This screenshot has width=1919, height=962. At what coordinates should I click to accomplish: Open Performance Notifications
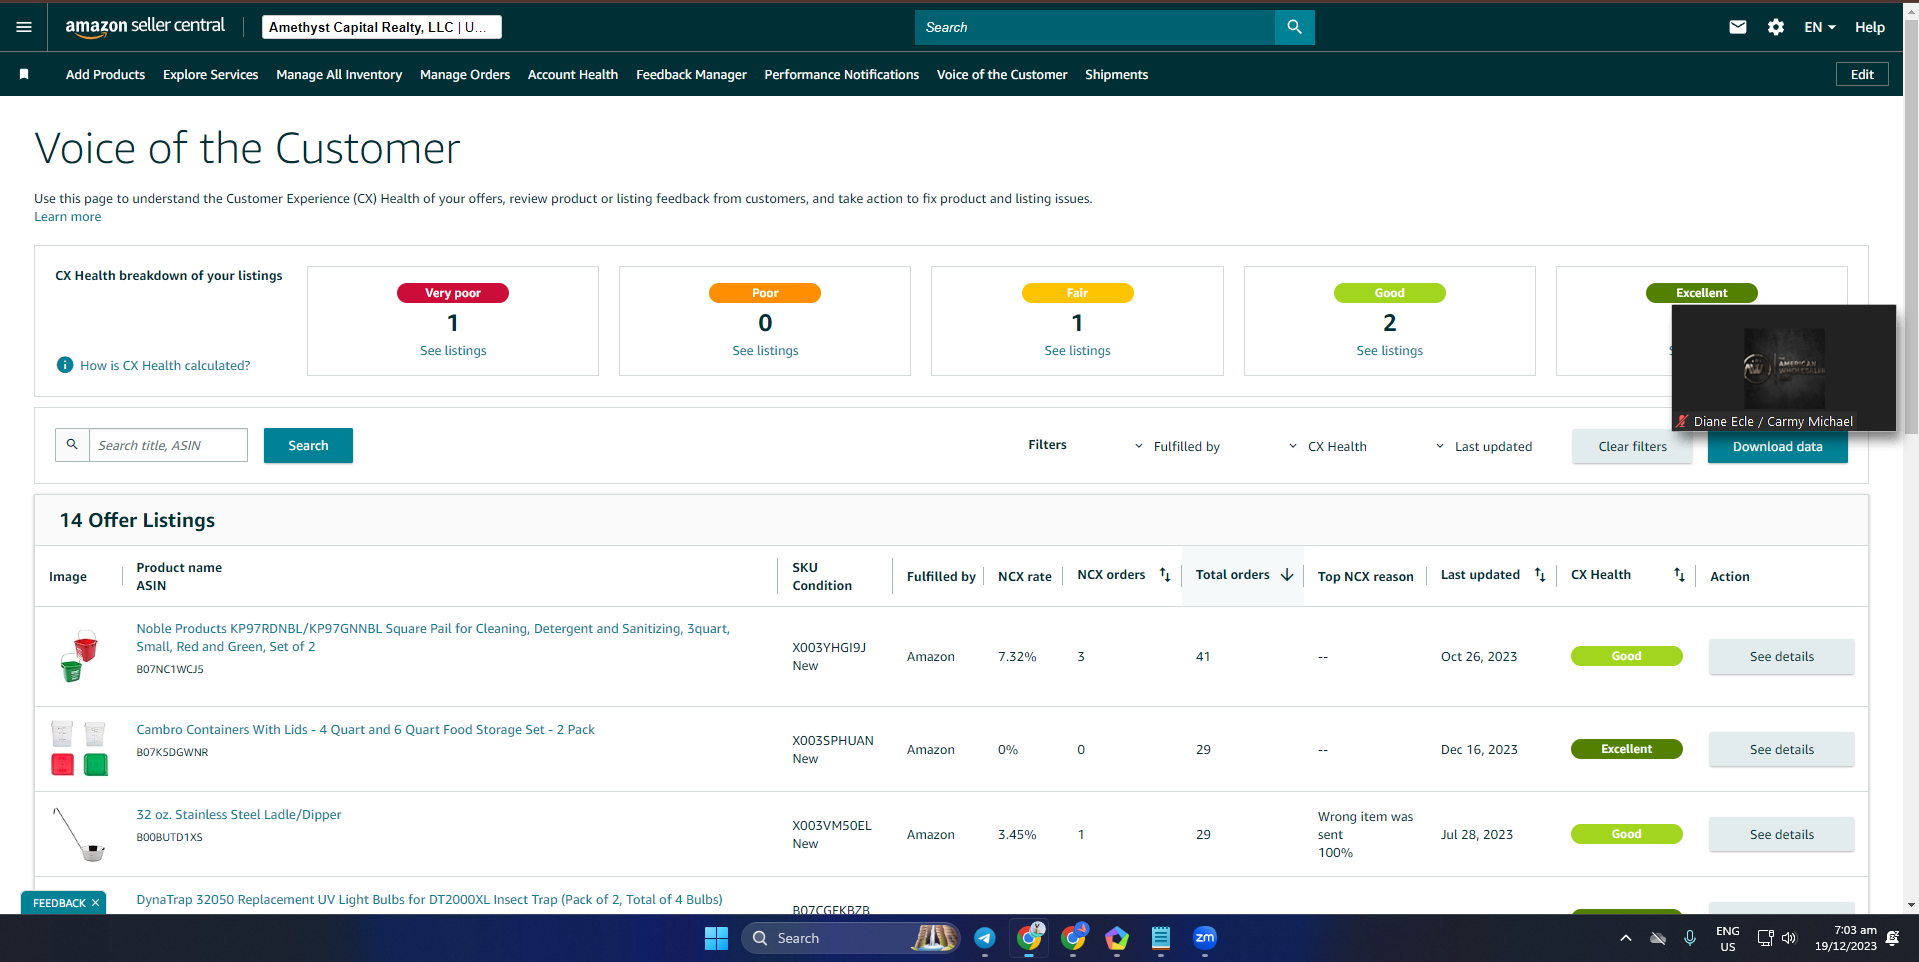pos(841,74)
